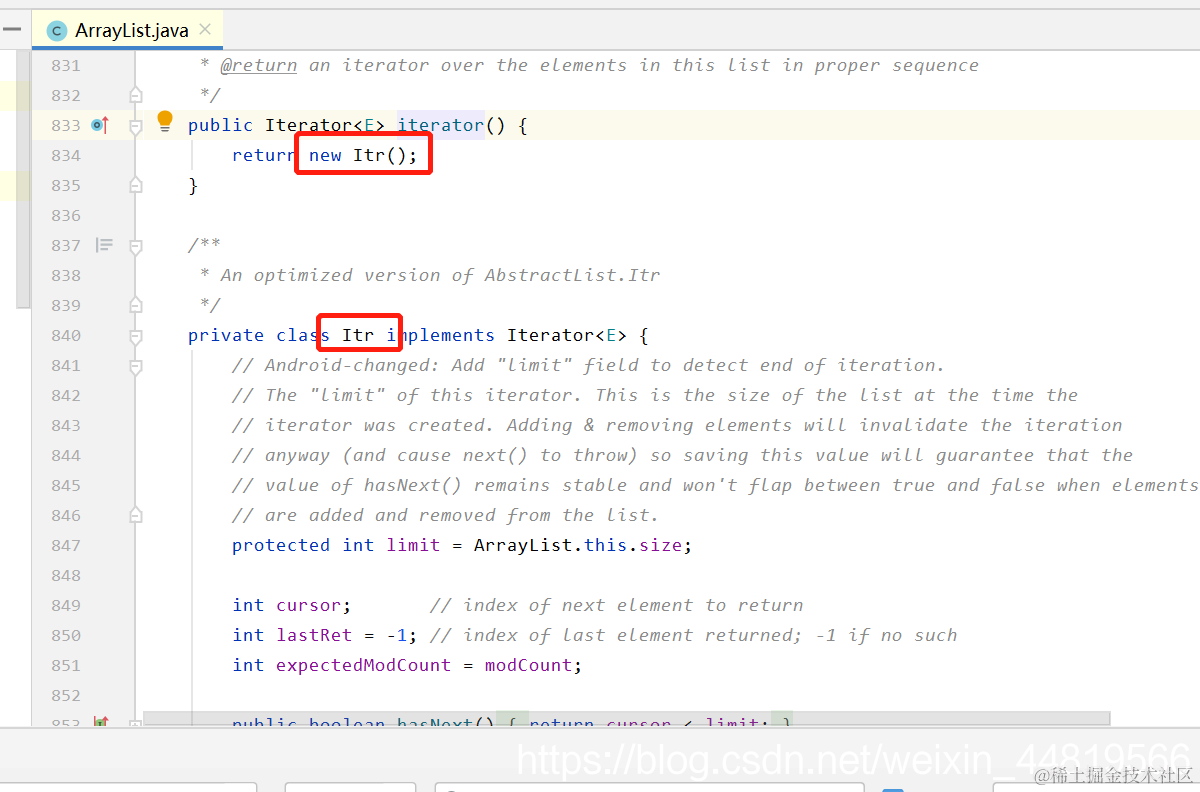Collapse the Itr class at line 840

136,335
